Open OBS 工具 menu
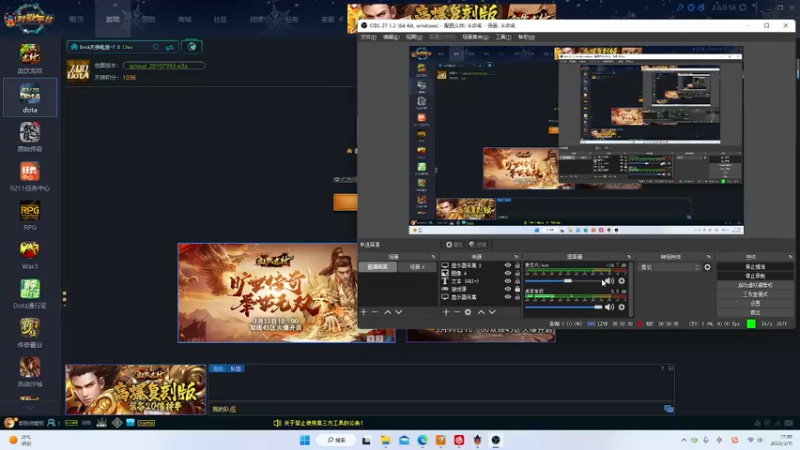800x450 pixels. tap(503, 37)
